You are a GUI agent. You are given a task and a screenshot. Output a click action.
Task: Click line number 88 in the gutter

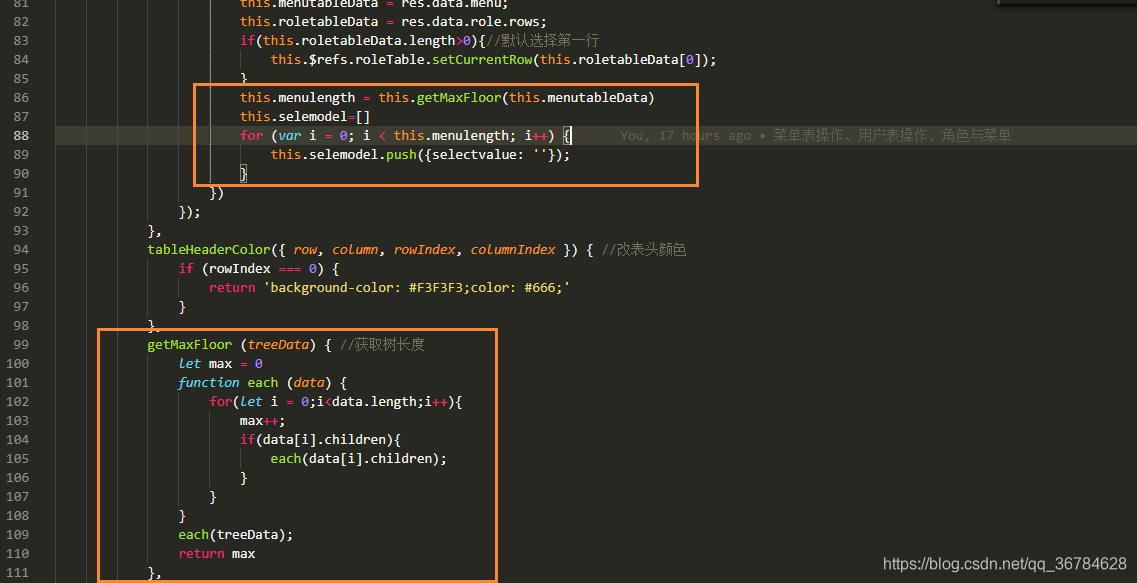coord(22,136)
